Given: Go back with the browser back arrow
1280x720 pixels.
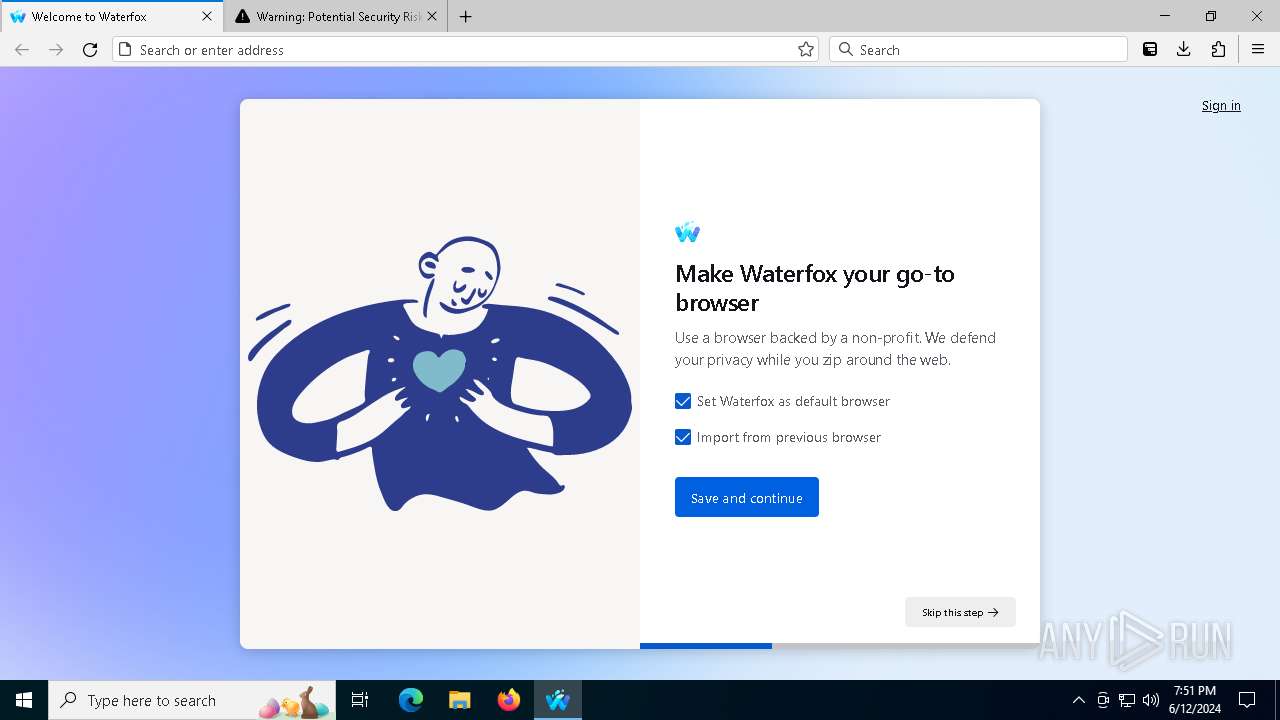Looking at the screenshot, I should point(22,50).
